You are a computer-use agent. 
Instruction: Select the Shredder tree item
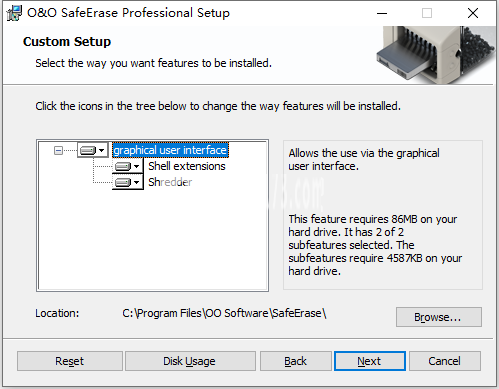point(170,182)
